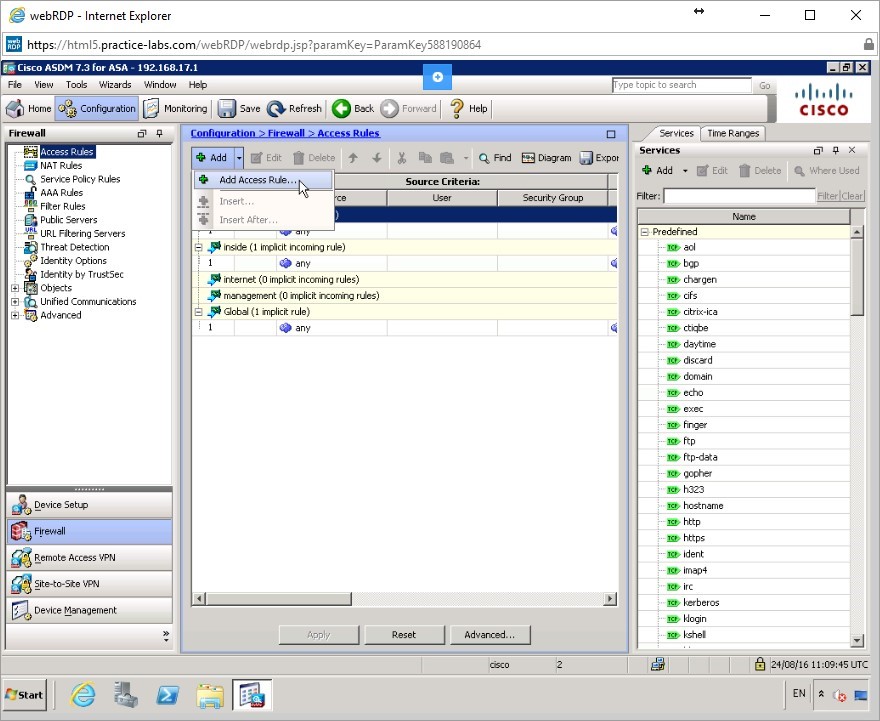Screen dimensions: 880x721
Task: Open the Find tool in Access Rules toolbar
Action: (493, 157)
